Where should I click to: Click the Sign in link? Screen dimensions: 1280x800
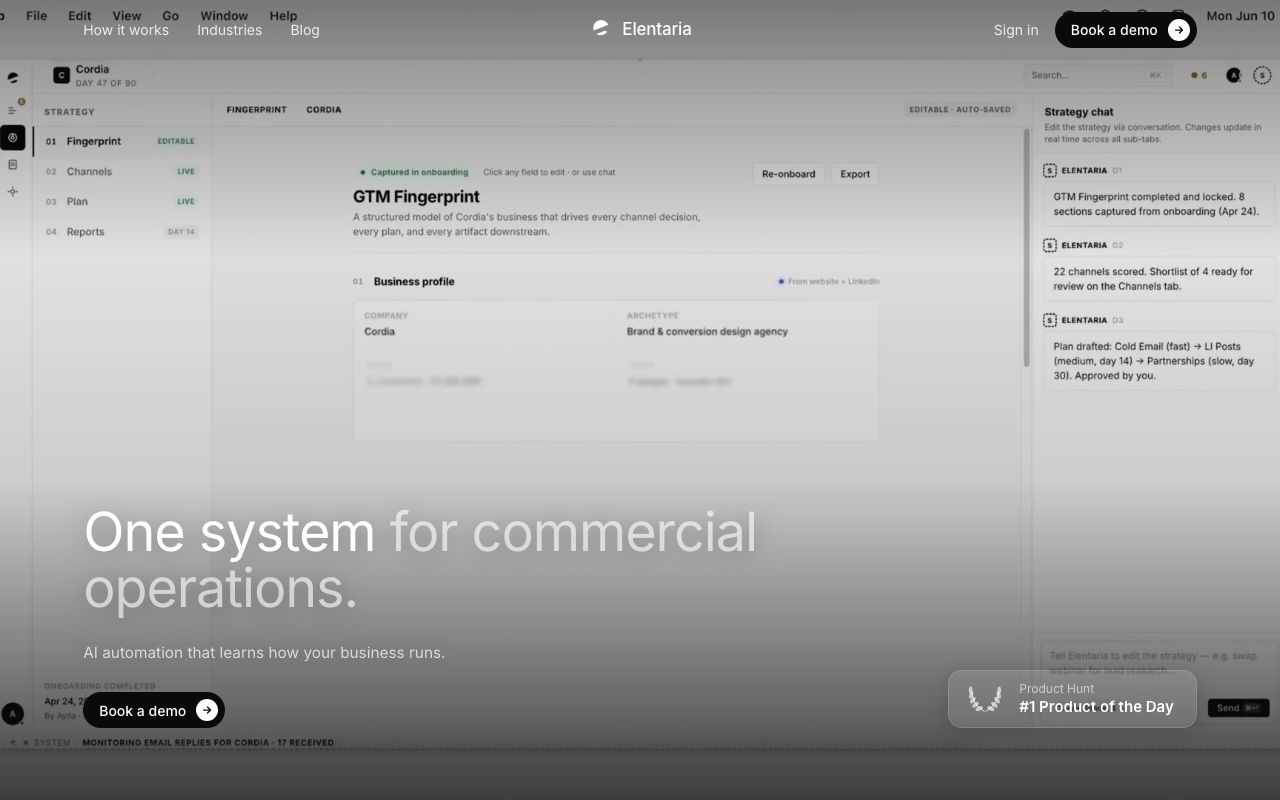click(x=1016, y=30)
